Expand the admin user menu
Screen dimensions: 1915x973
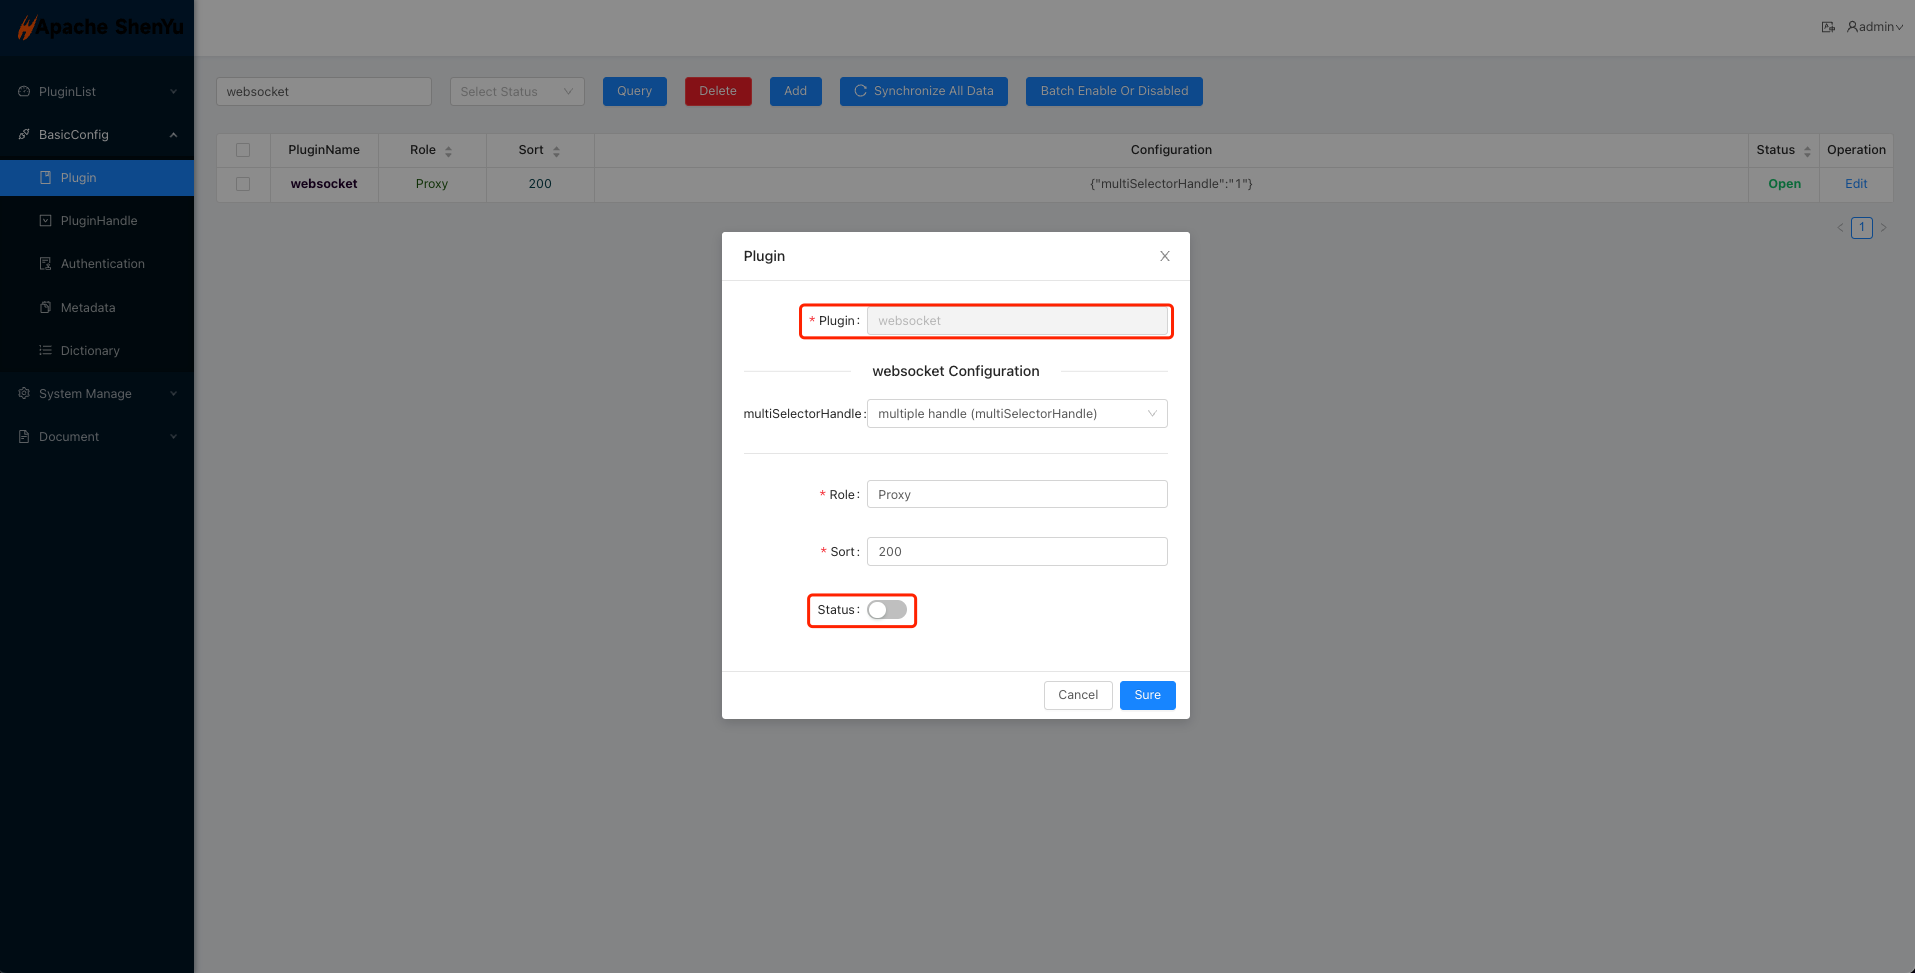click(1875, 27)
